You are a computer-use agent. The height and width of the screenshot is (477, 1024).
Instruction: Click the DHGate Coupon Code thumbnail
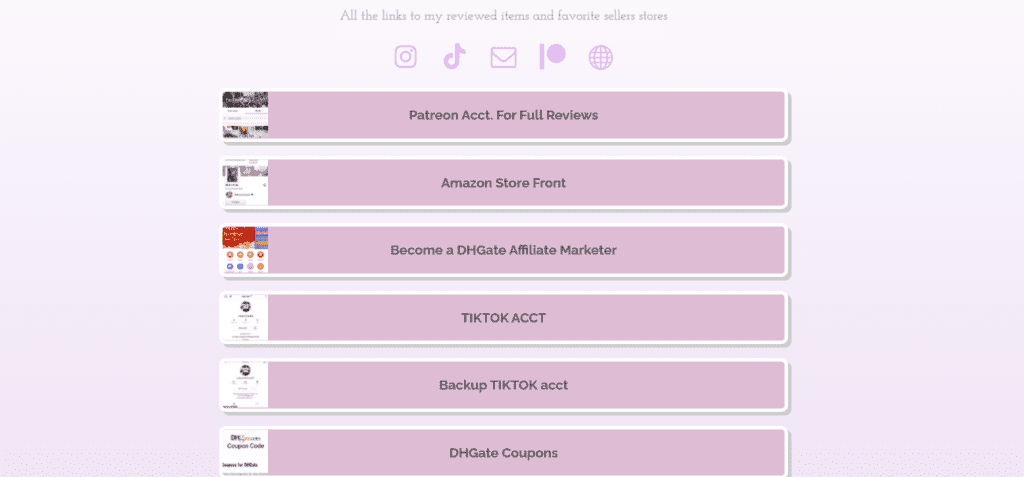pyautogui.click(x=245, y=453)
